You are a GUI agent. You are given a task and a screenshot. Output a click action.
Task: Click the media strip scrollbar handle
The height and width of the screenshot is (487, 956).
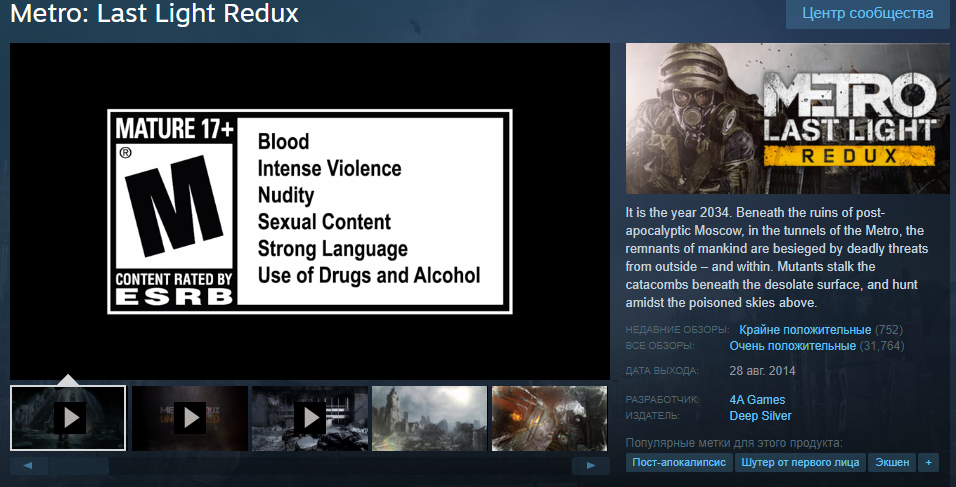click(79, 466)
